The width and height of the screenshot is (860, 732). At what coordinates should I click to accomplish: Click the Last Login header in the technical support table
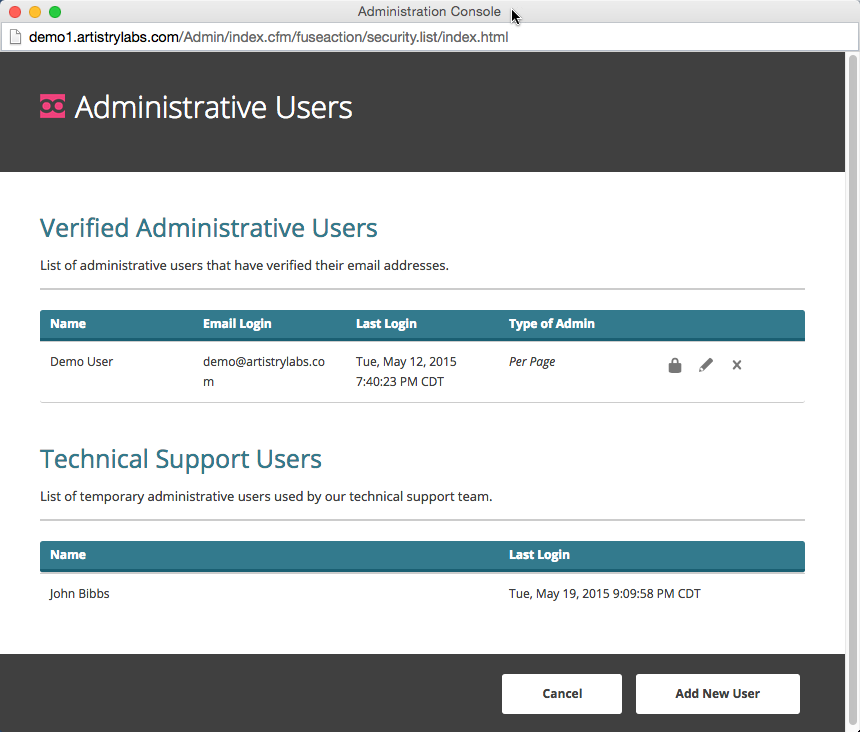[x=539, y=554]
